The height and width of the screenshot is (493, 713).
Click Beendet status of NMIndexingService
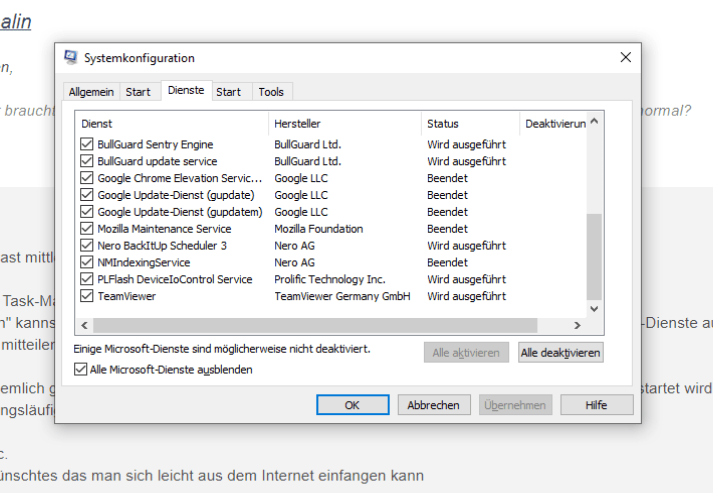click(x=447, y=262)
